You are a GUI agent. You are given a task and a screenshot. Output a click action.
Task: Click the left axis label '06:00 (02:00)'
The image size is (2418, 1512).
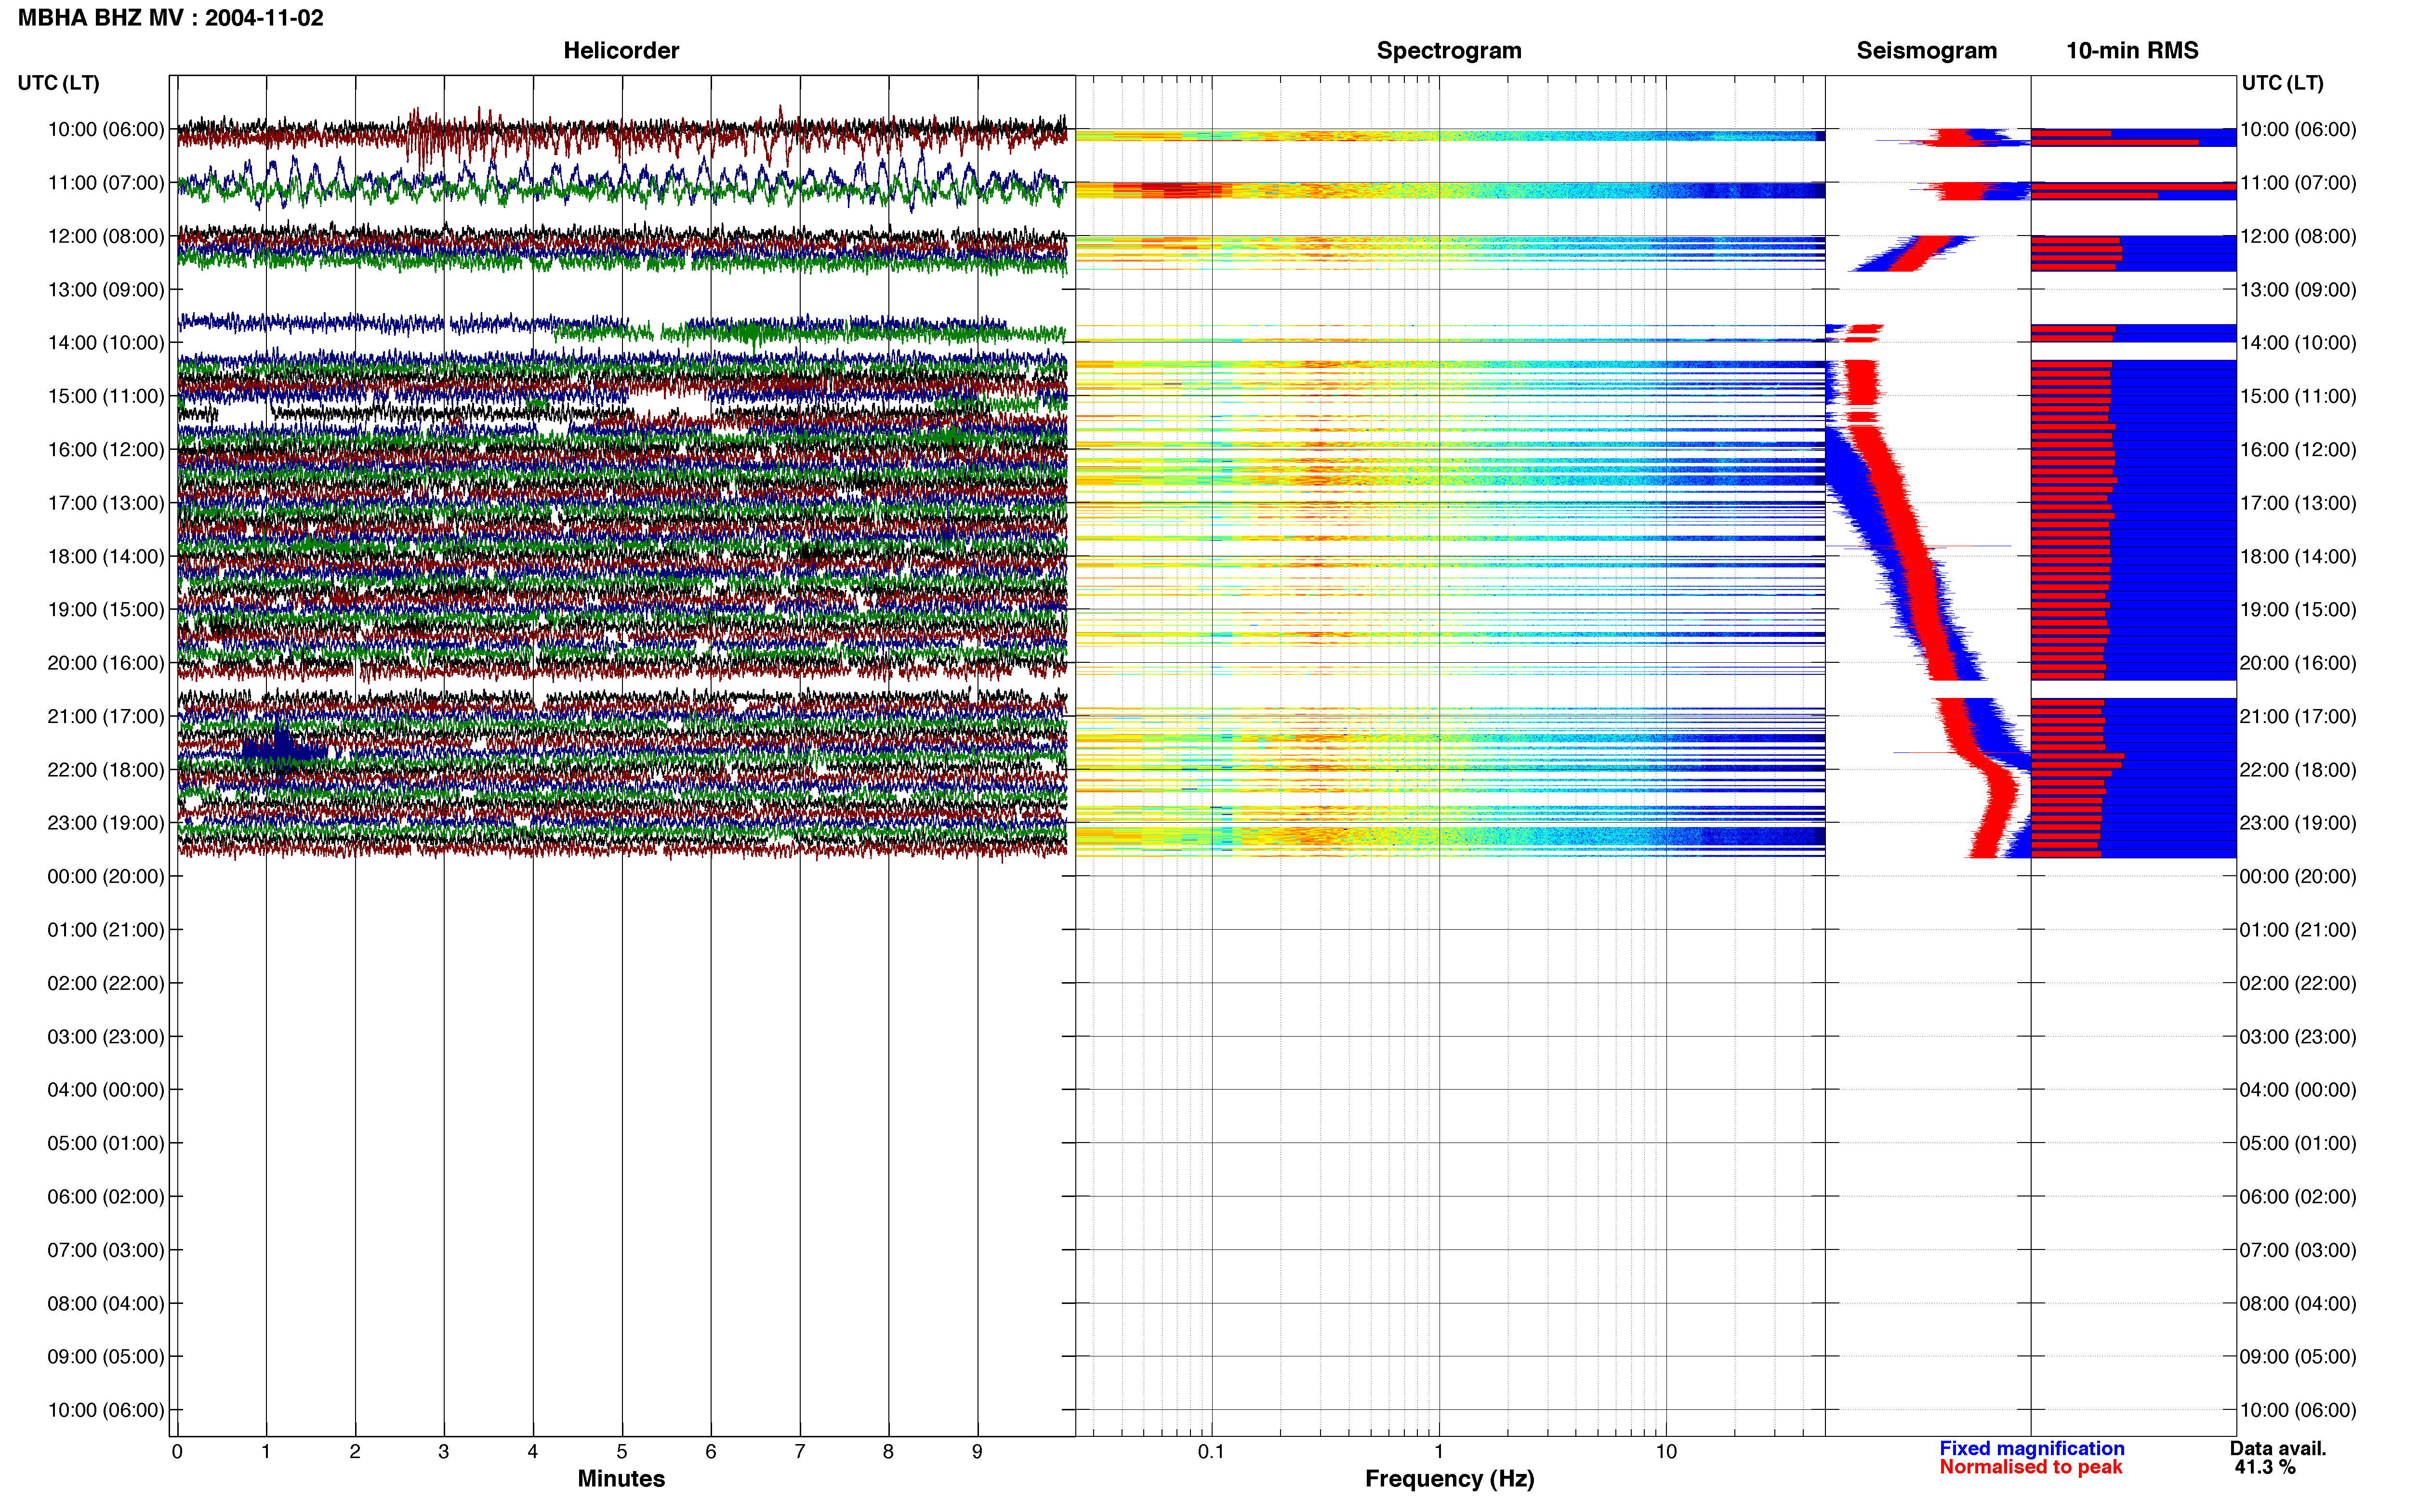pos(106,1196)
